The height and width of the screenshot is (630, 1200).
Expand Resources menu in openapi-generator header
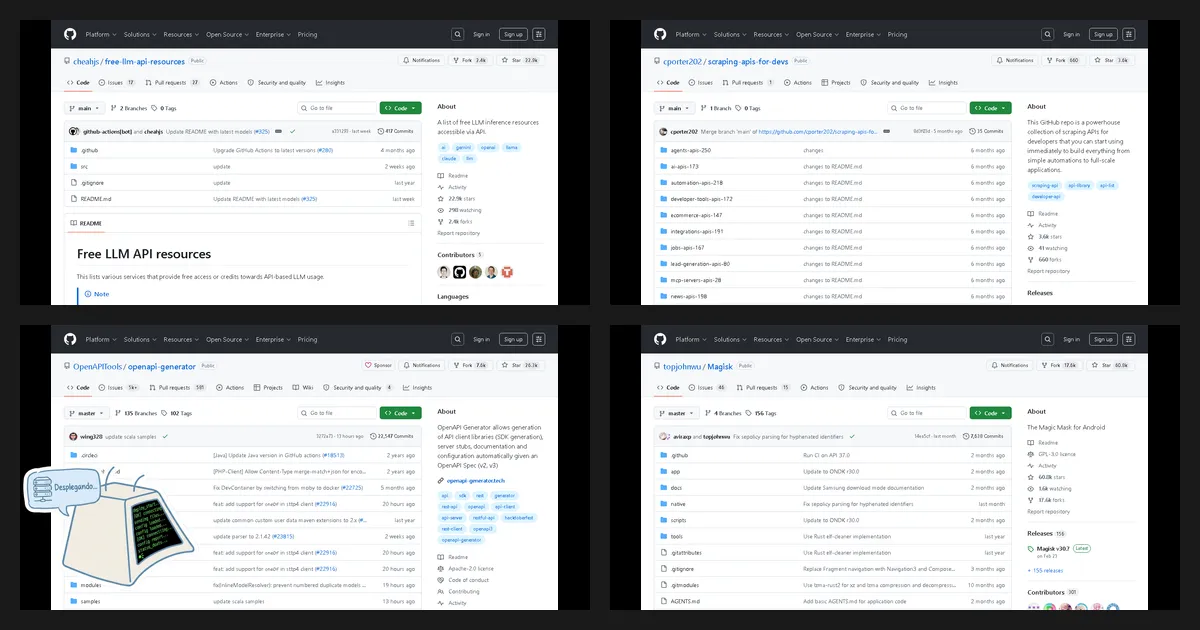(180, 339)
